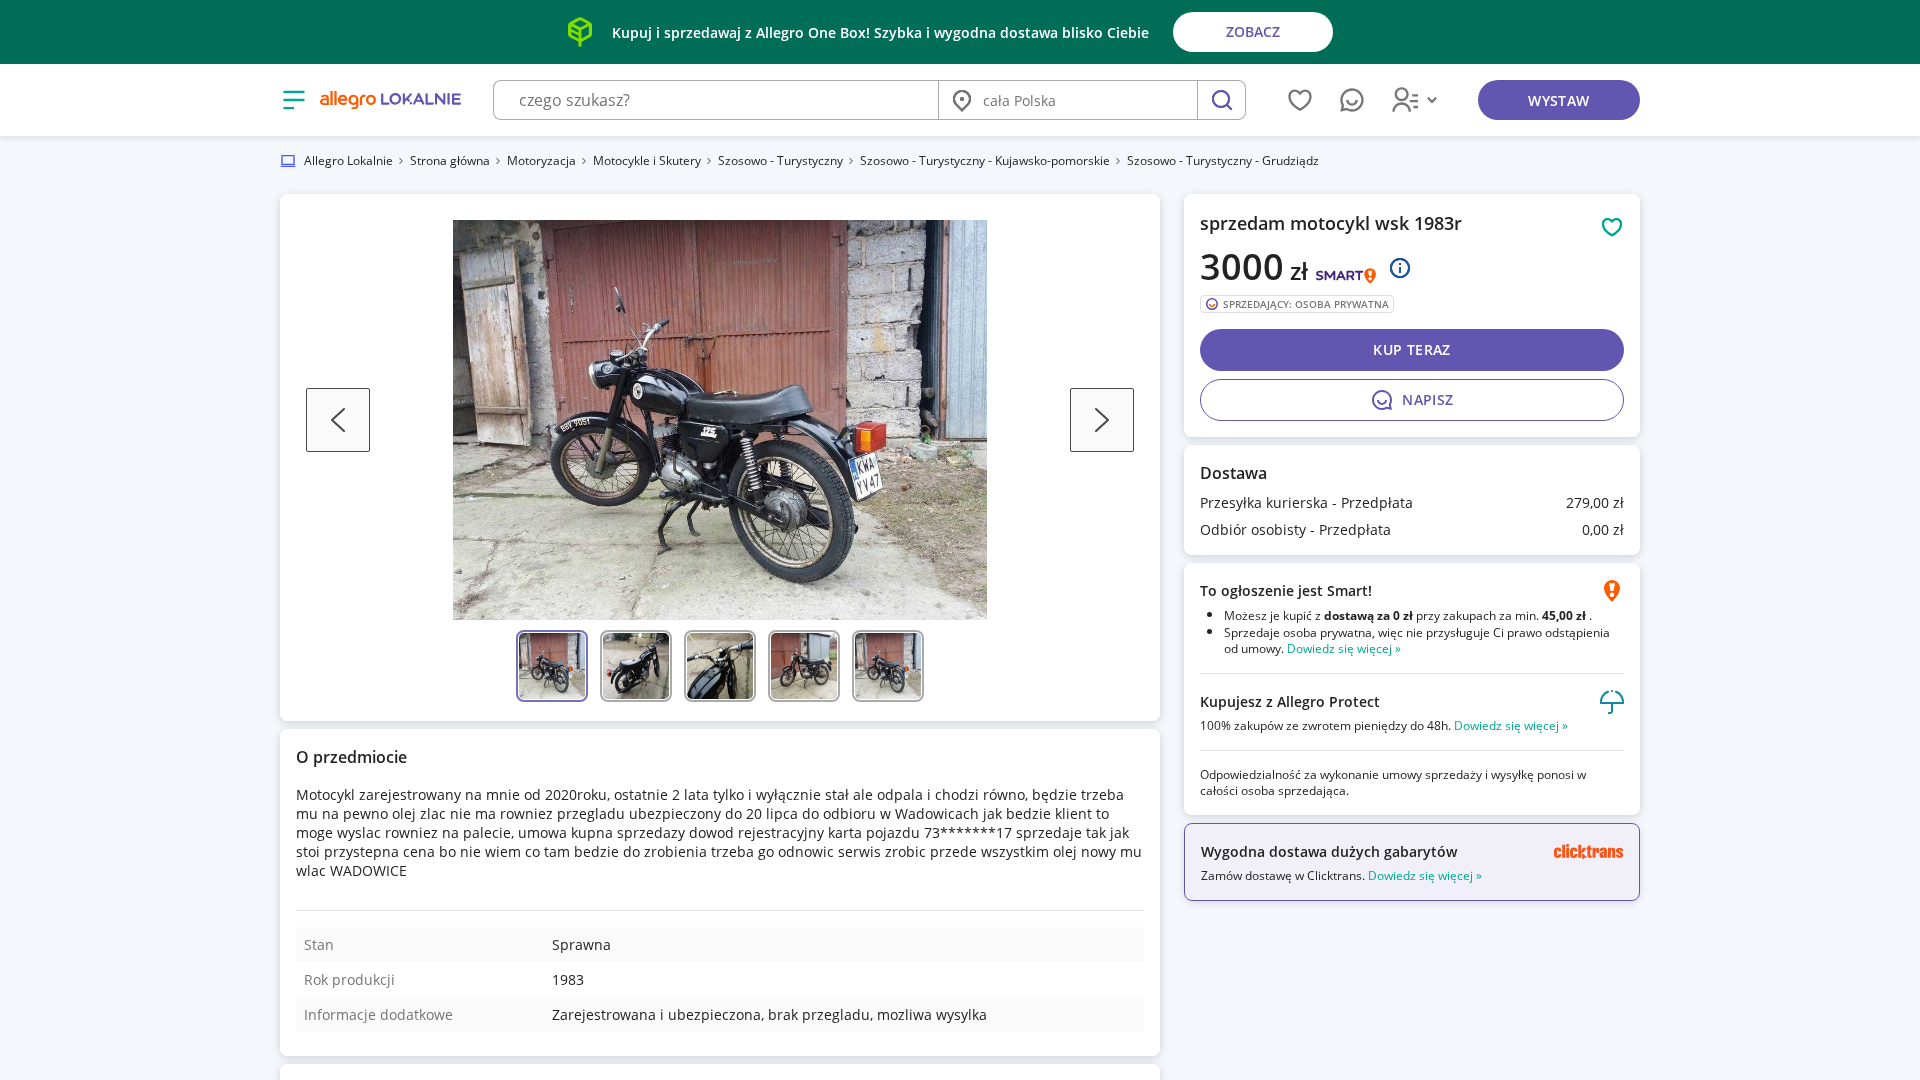The image size is (1920, 1080).
Task: Open Motocykle i Skutery breadcrumb
Action: click(x=646, y=161)
